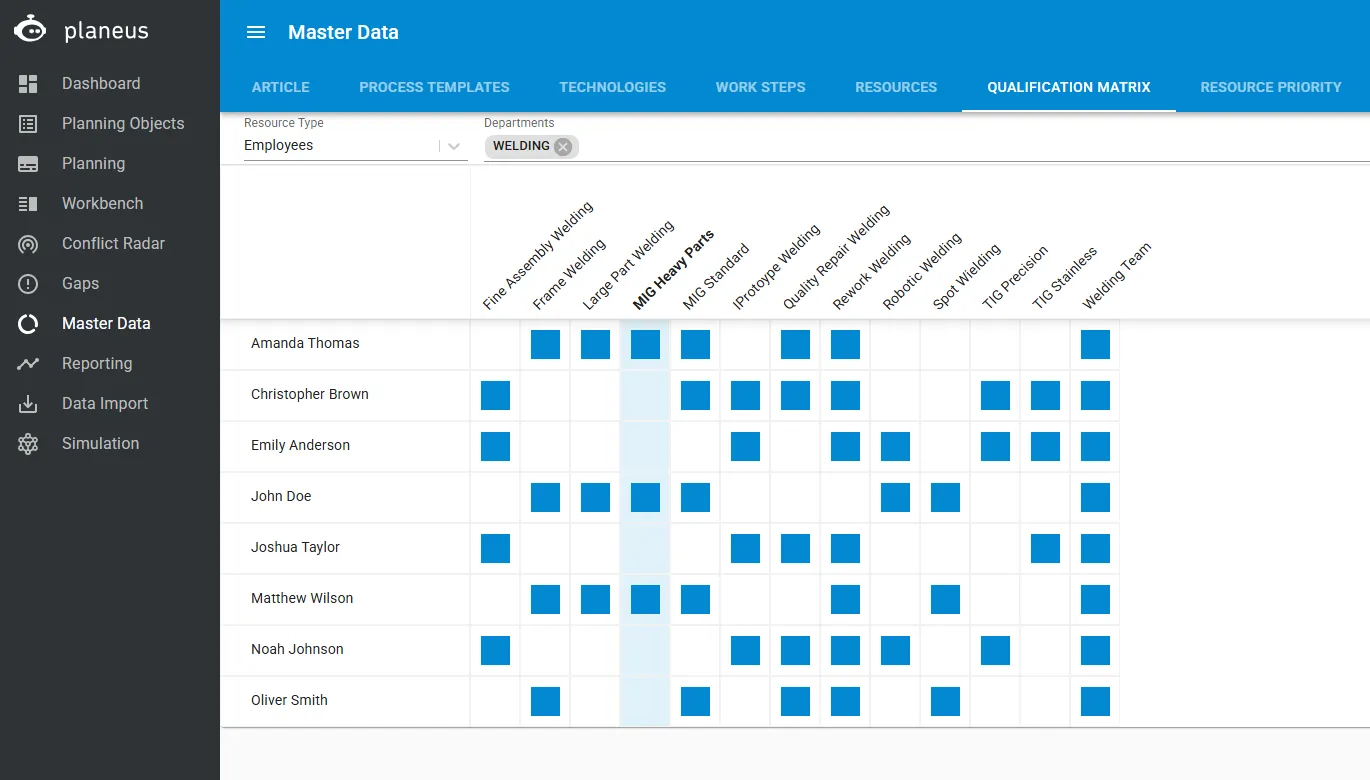Click the Master Data ring icon
1370x780 pixels.
[28, 324]
